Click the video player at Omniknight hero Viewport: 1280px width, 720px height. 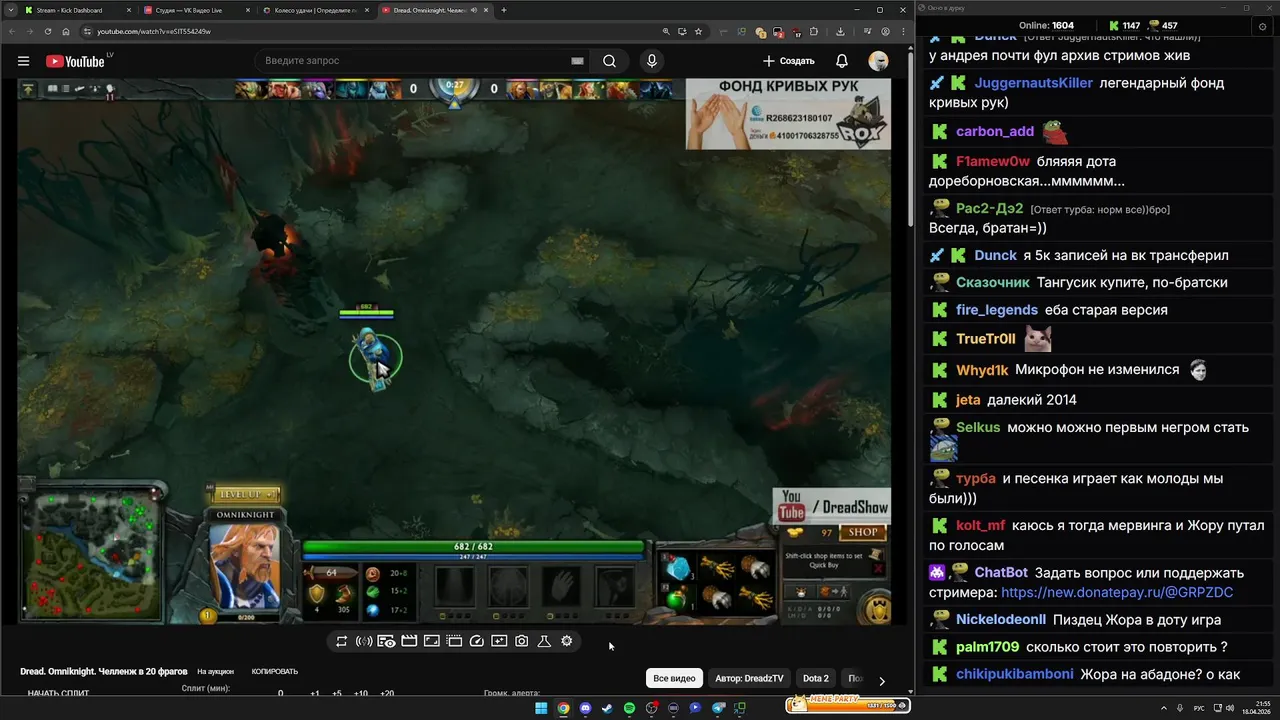[x=375, y=358]
